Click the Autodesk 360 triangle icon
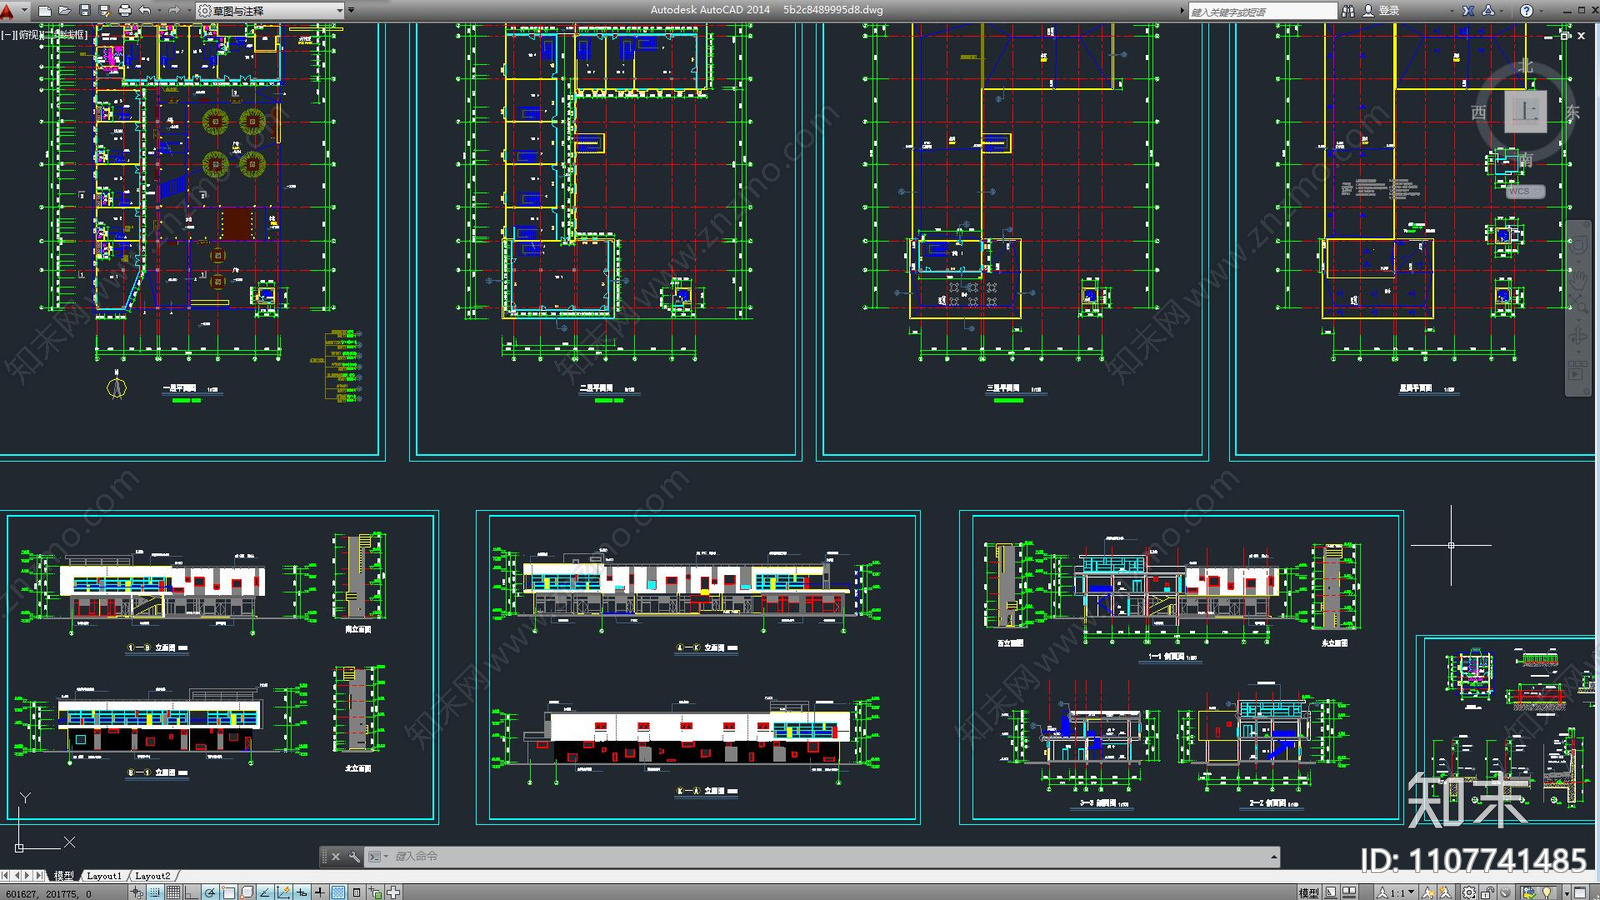Image resolution: width=1600 pixels, height=900 pixels. point(1488,10)
